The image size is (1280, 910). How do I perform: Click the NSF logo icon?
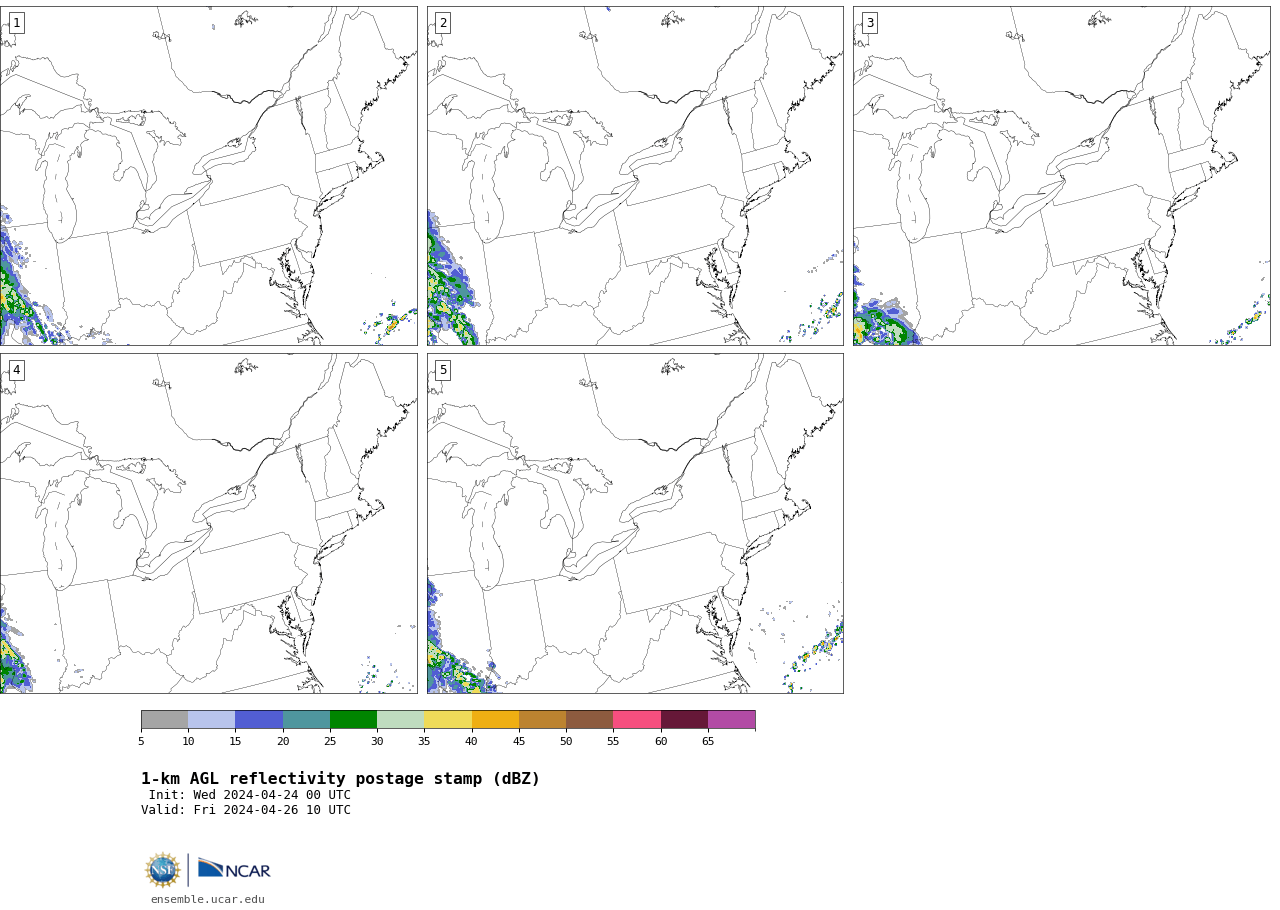(162, 870)
